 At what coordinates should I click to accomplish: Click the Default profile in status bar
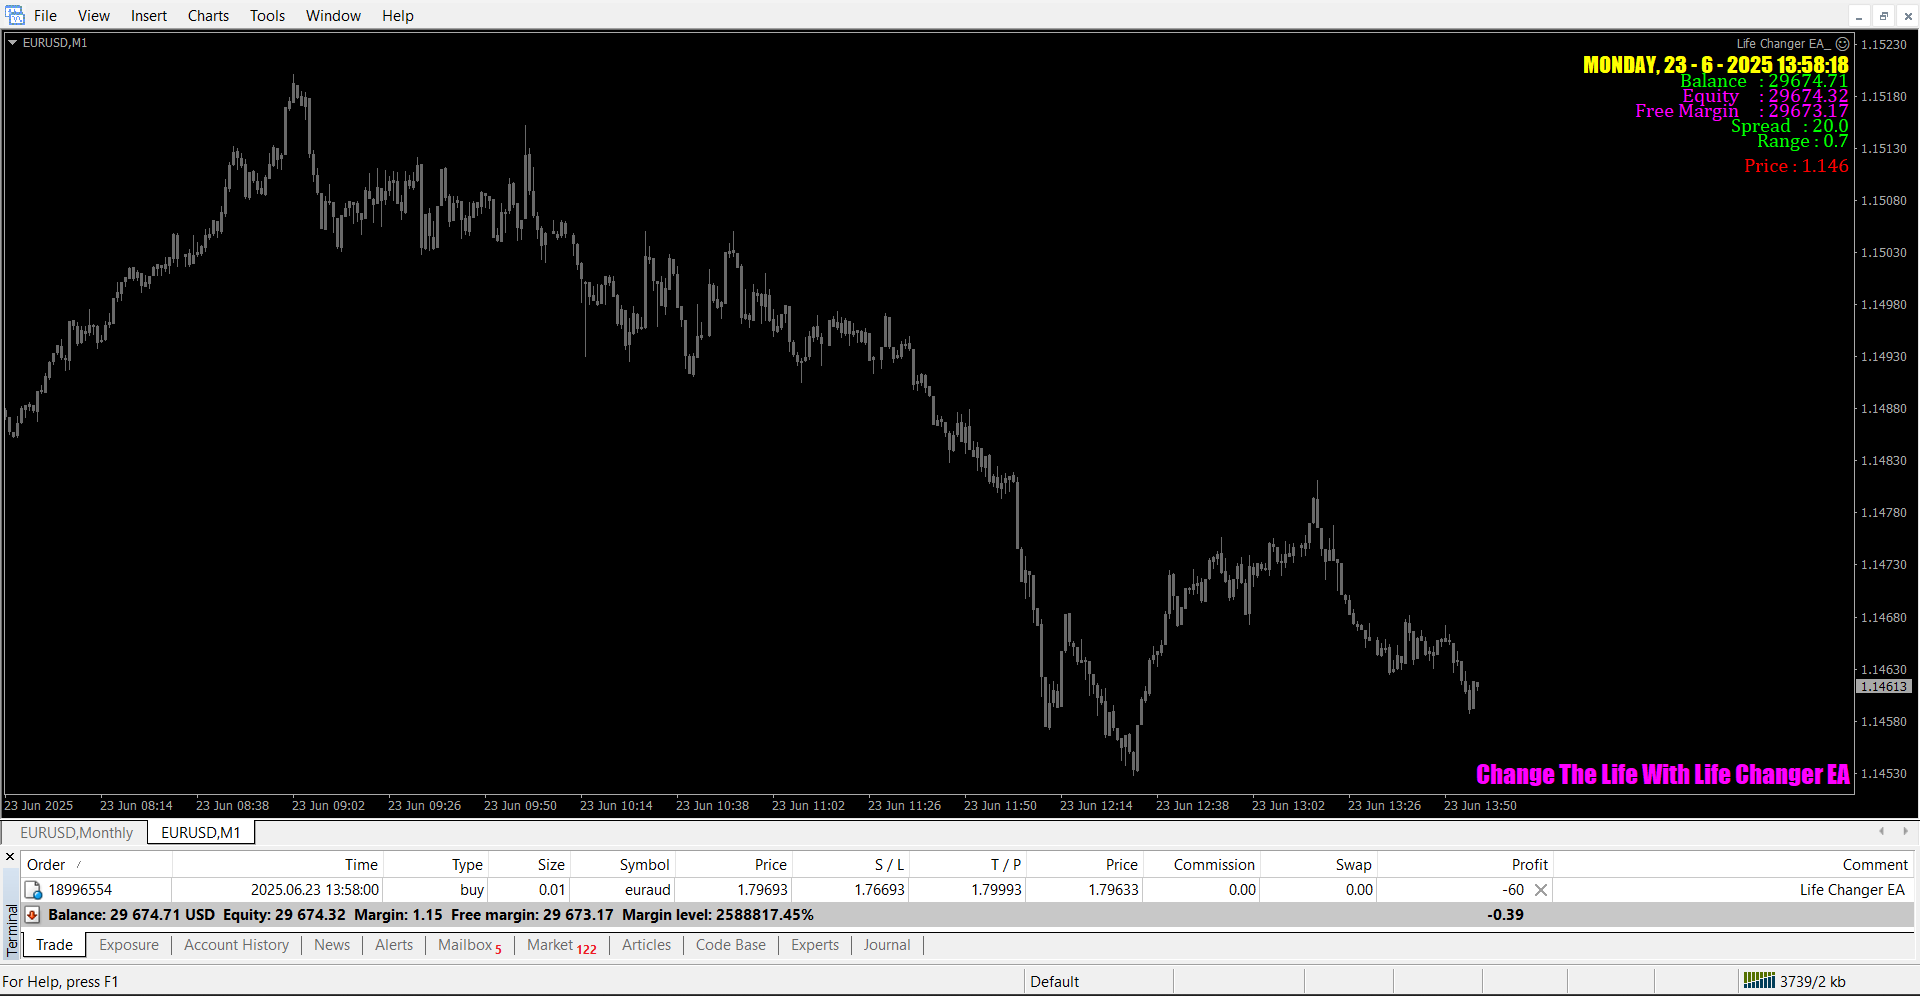(1054, 982)
